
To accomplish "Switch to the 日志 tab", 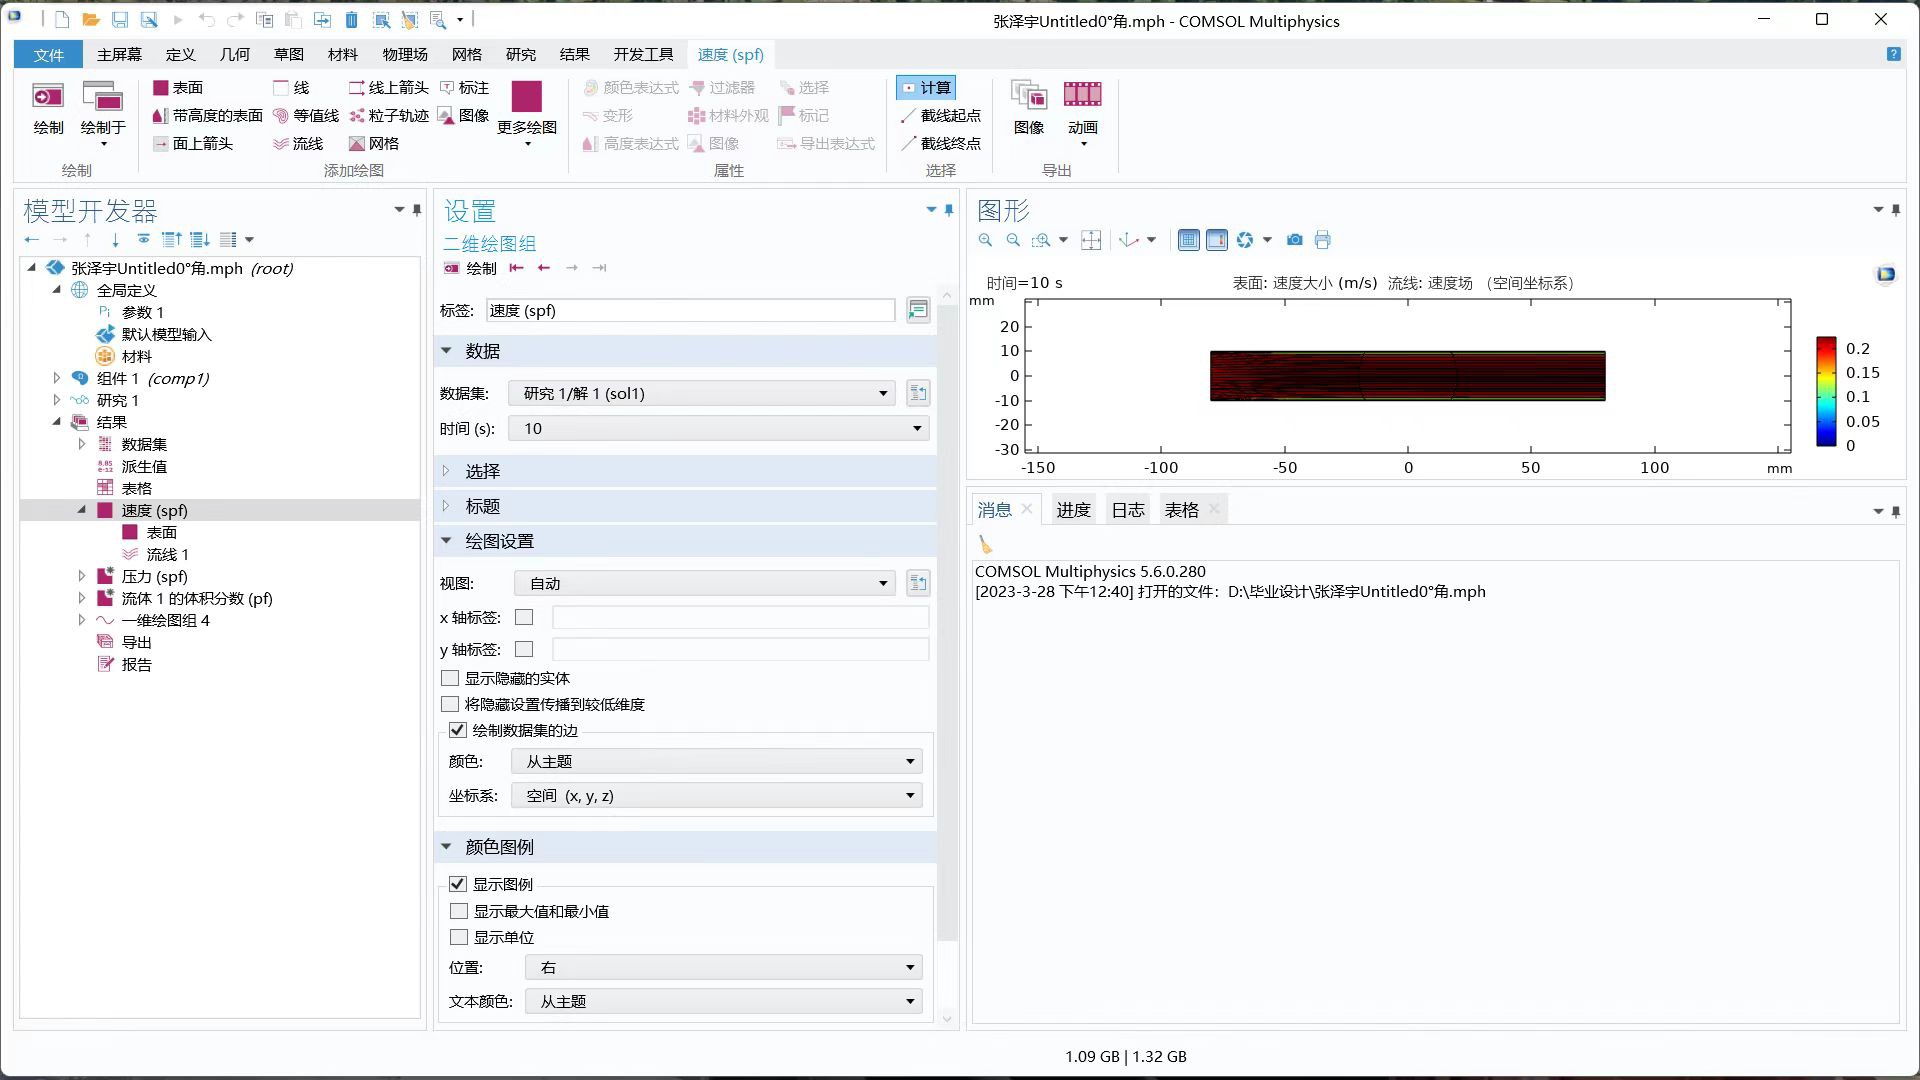I will 1127,510.
